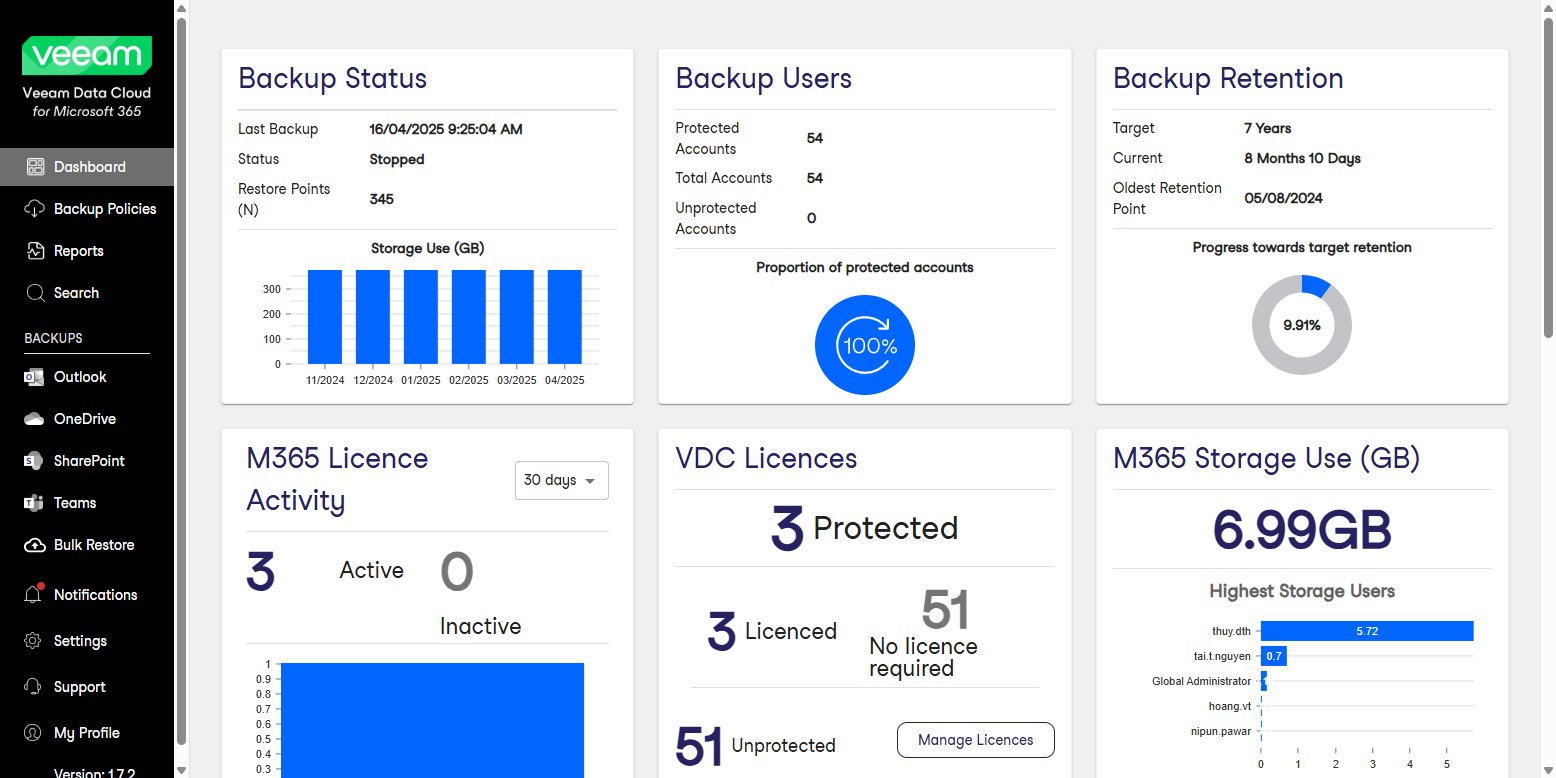
Task: Open the Settings menu item
Action: tap(79, 641)
